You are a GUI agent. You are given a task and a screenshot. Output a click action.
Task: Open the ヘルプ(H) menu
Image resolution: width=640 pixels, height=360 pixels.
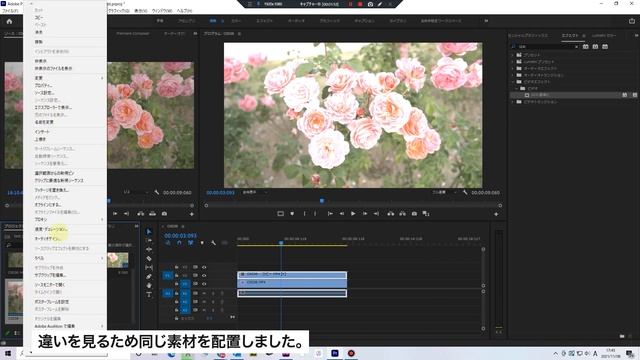pos(184,11)
